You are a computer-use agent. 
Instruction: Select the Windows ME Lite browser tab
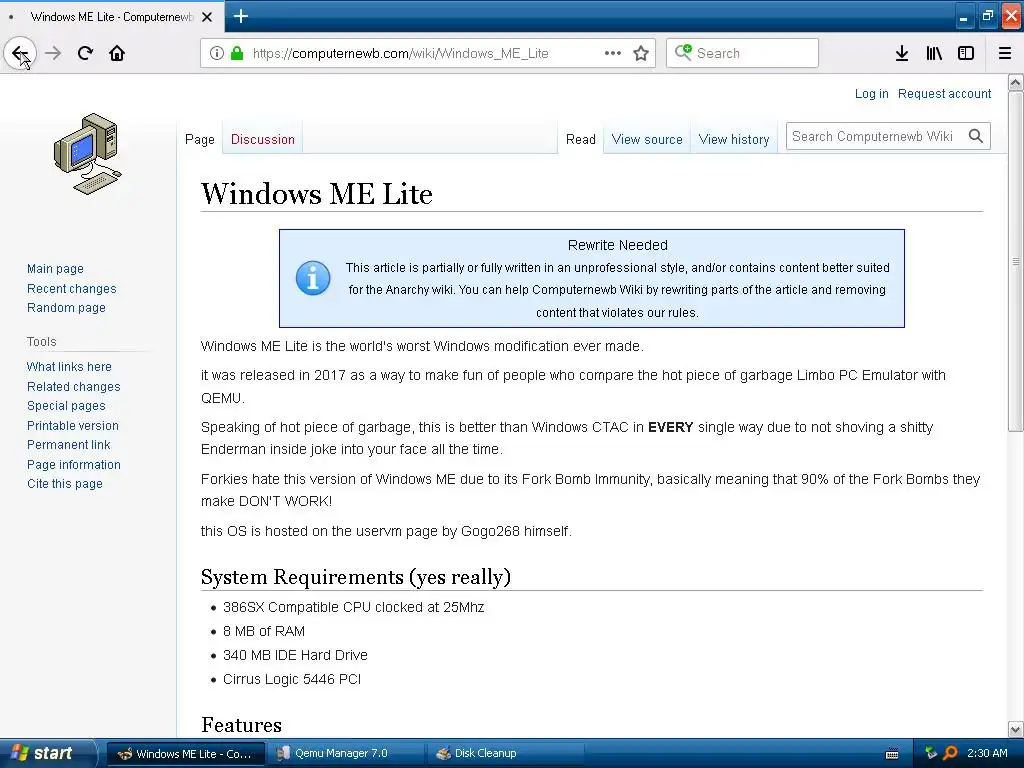pos(112,17)
